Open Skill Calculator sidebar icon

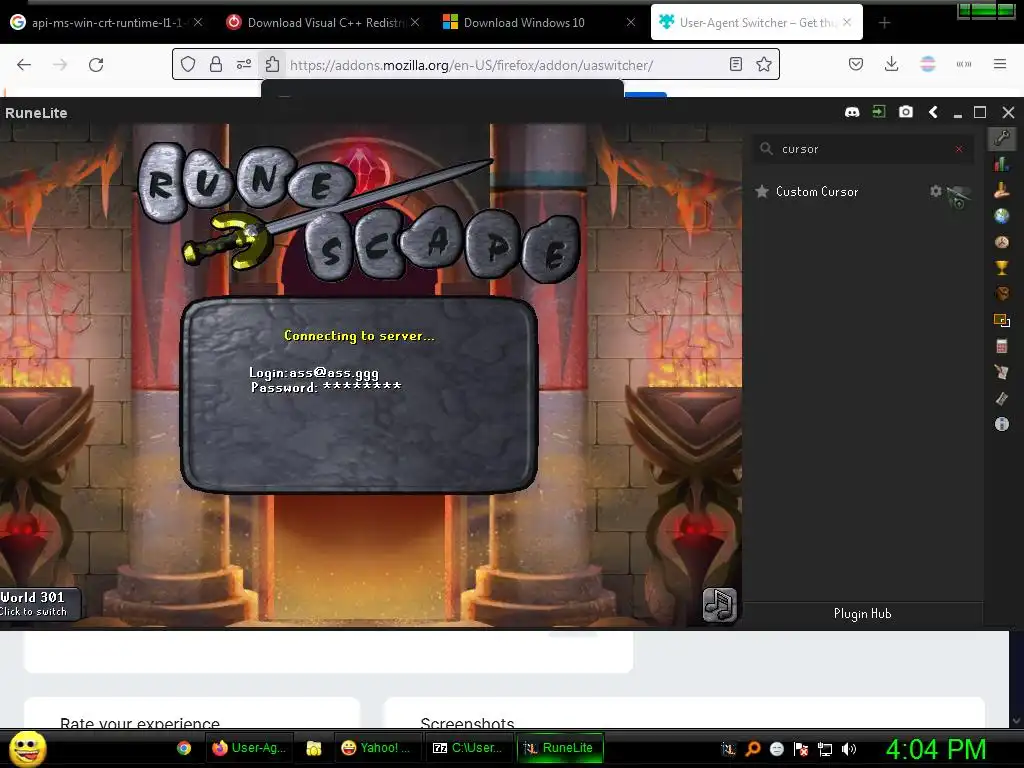[x=1002, y=346]
